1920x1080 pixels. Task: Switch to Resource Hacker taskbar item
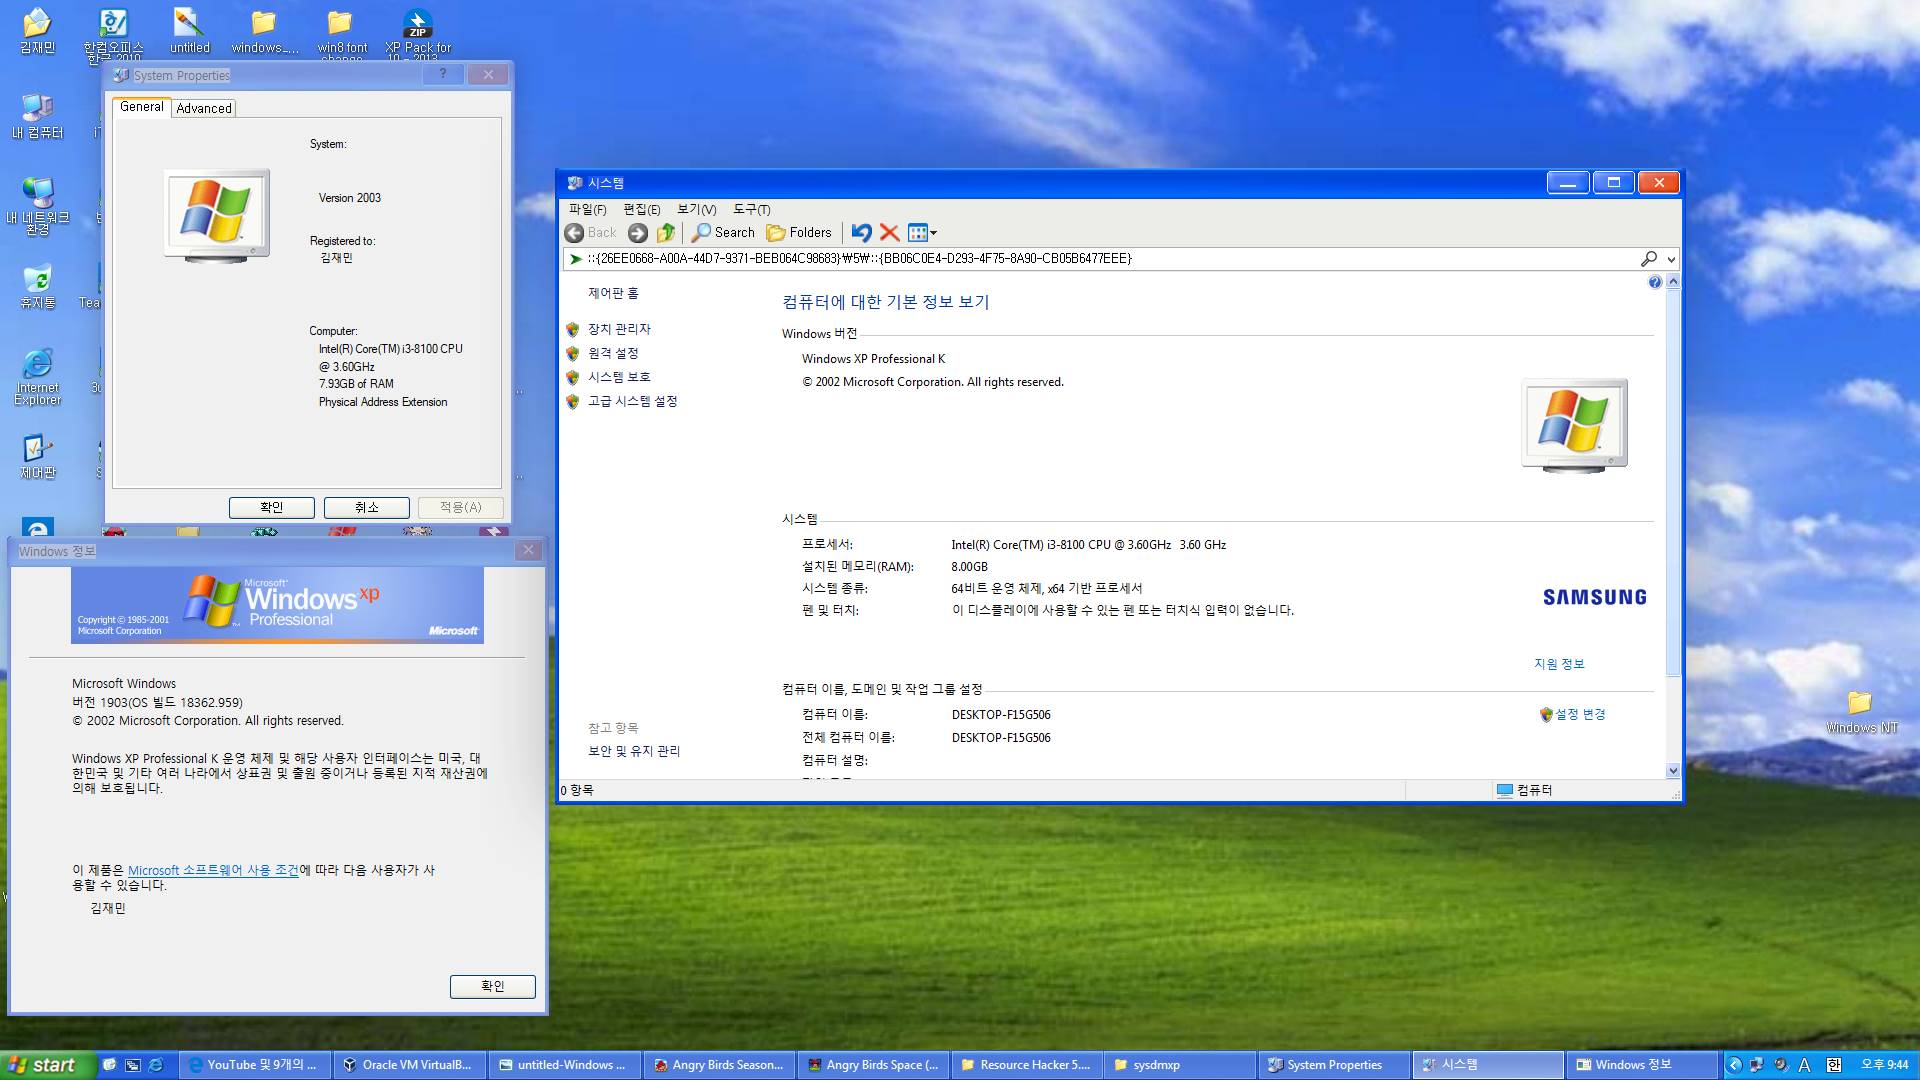pos(1026,1065)
